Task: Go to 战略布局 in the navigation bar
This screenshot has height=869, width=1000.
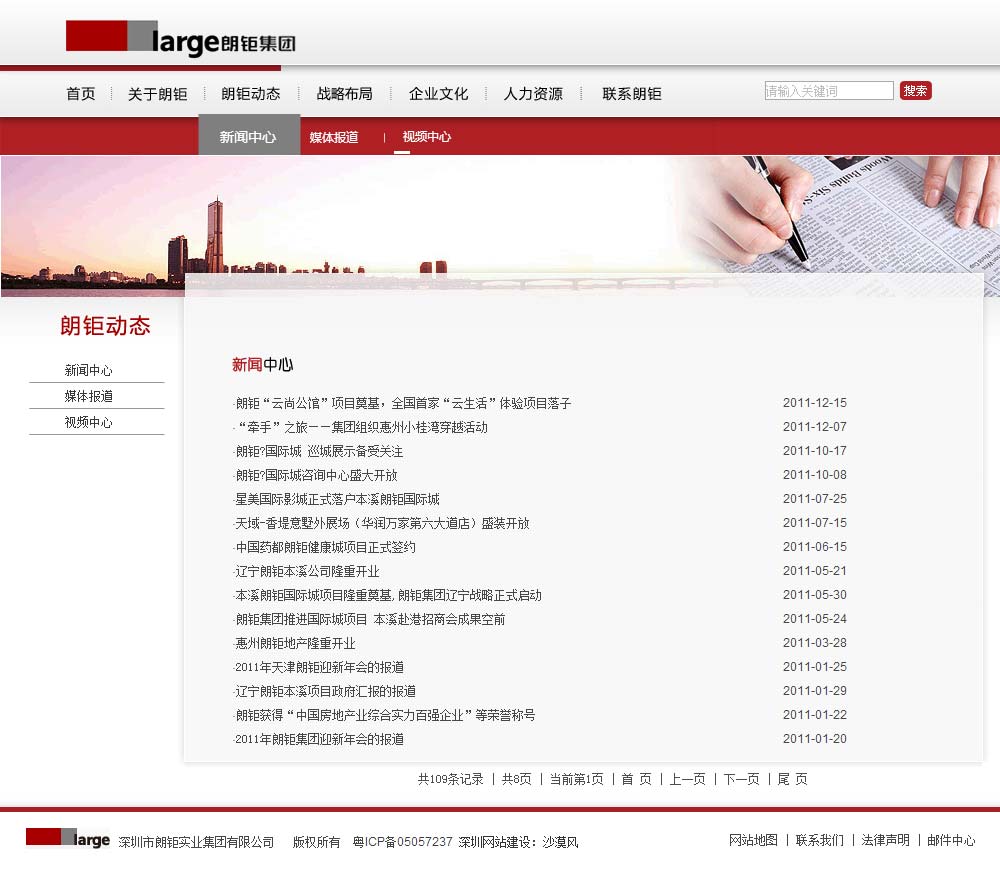Action: click(x=344, y=94)
